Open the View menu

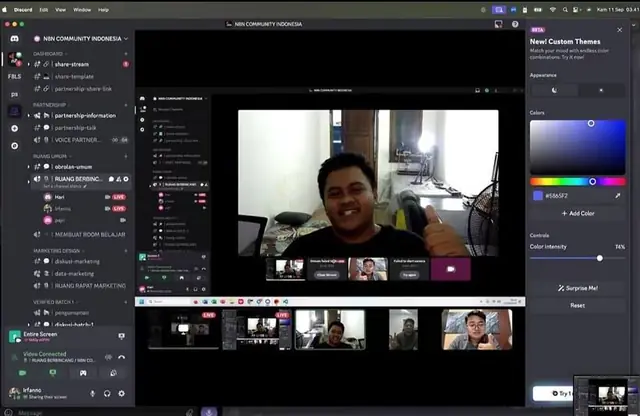coord(60,10)
